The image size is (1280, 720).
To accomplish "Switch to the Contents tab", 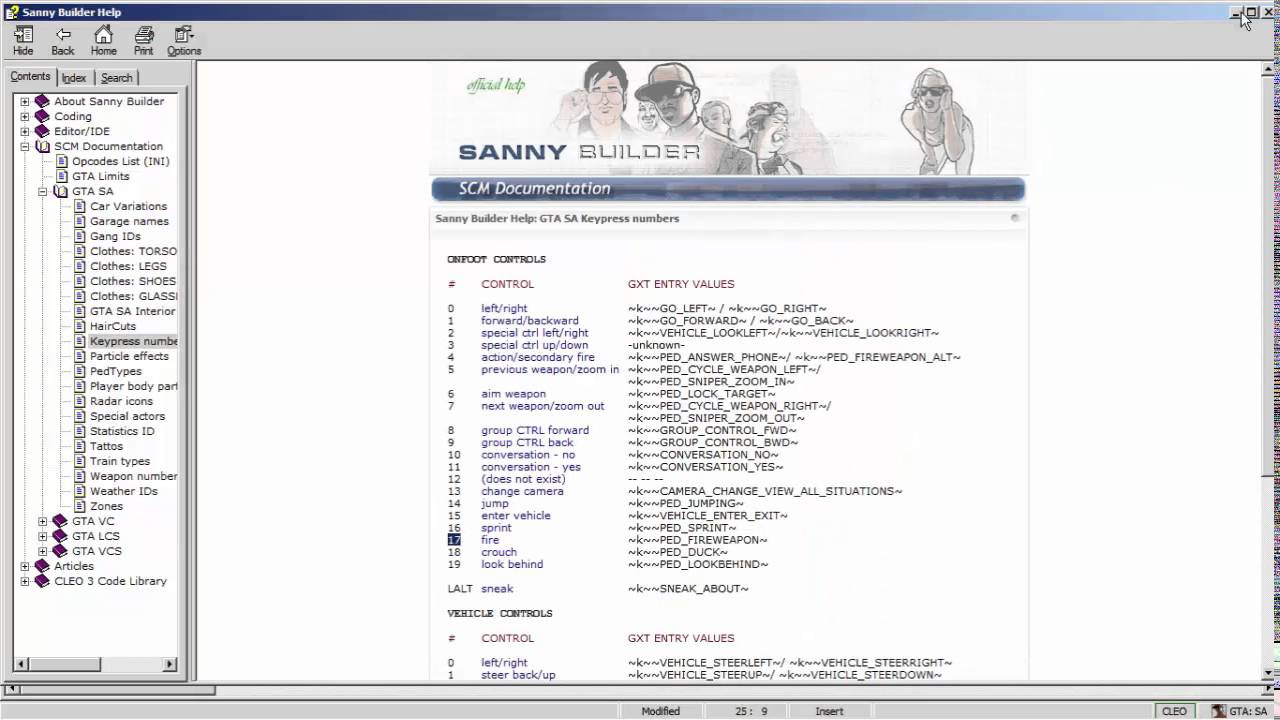I will [x=30, y=76].
